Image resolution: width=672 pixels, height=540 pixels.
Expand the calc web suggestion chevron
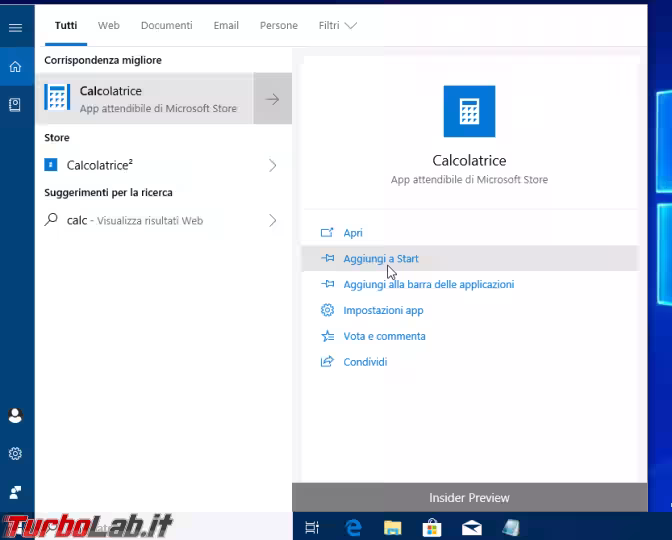pos(273,220)
